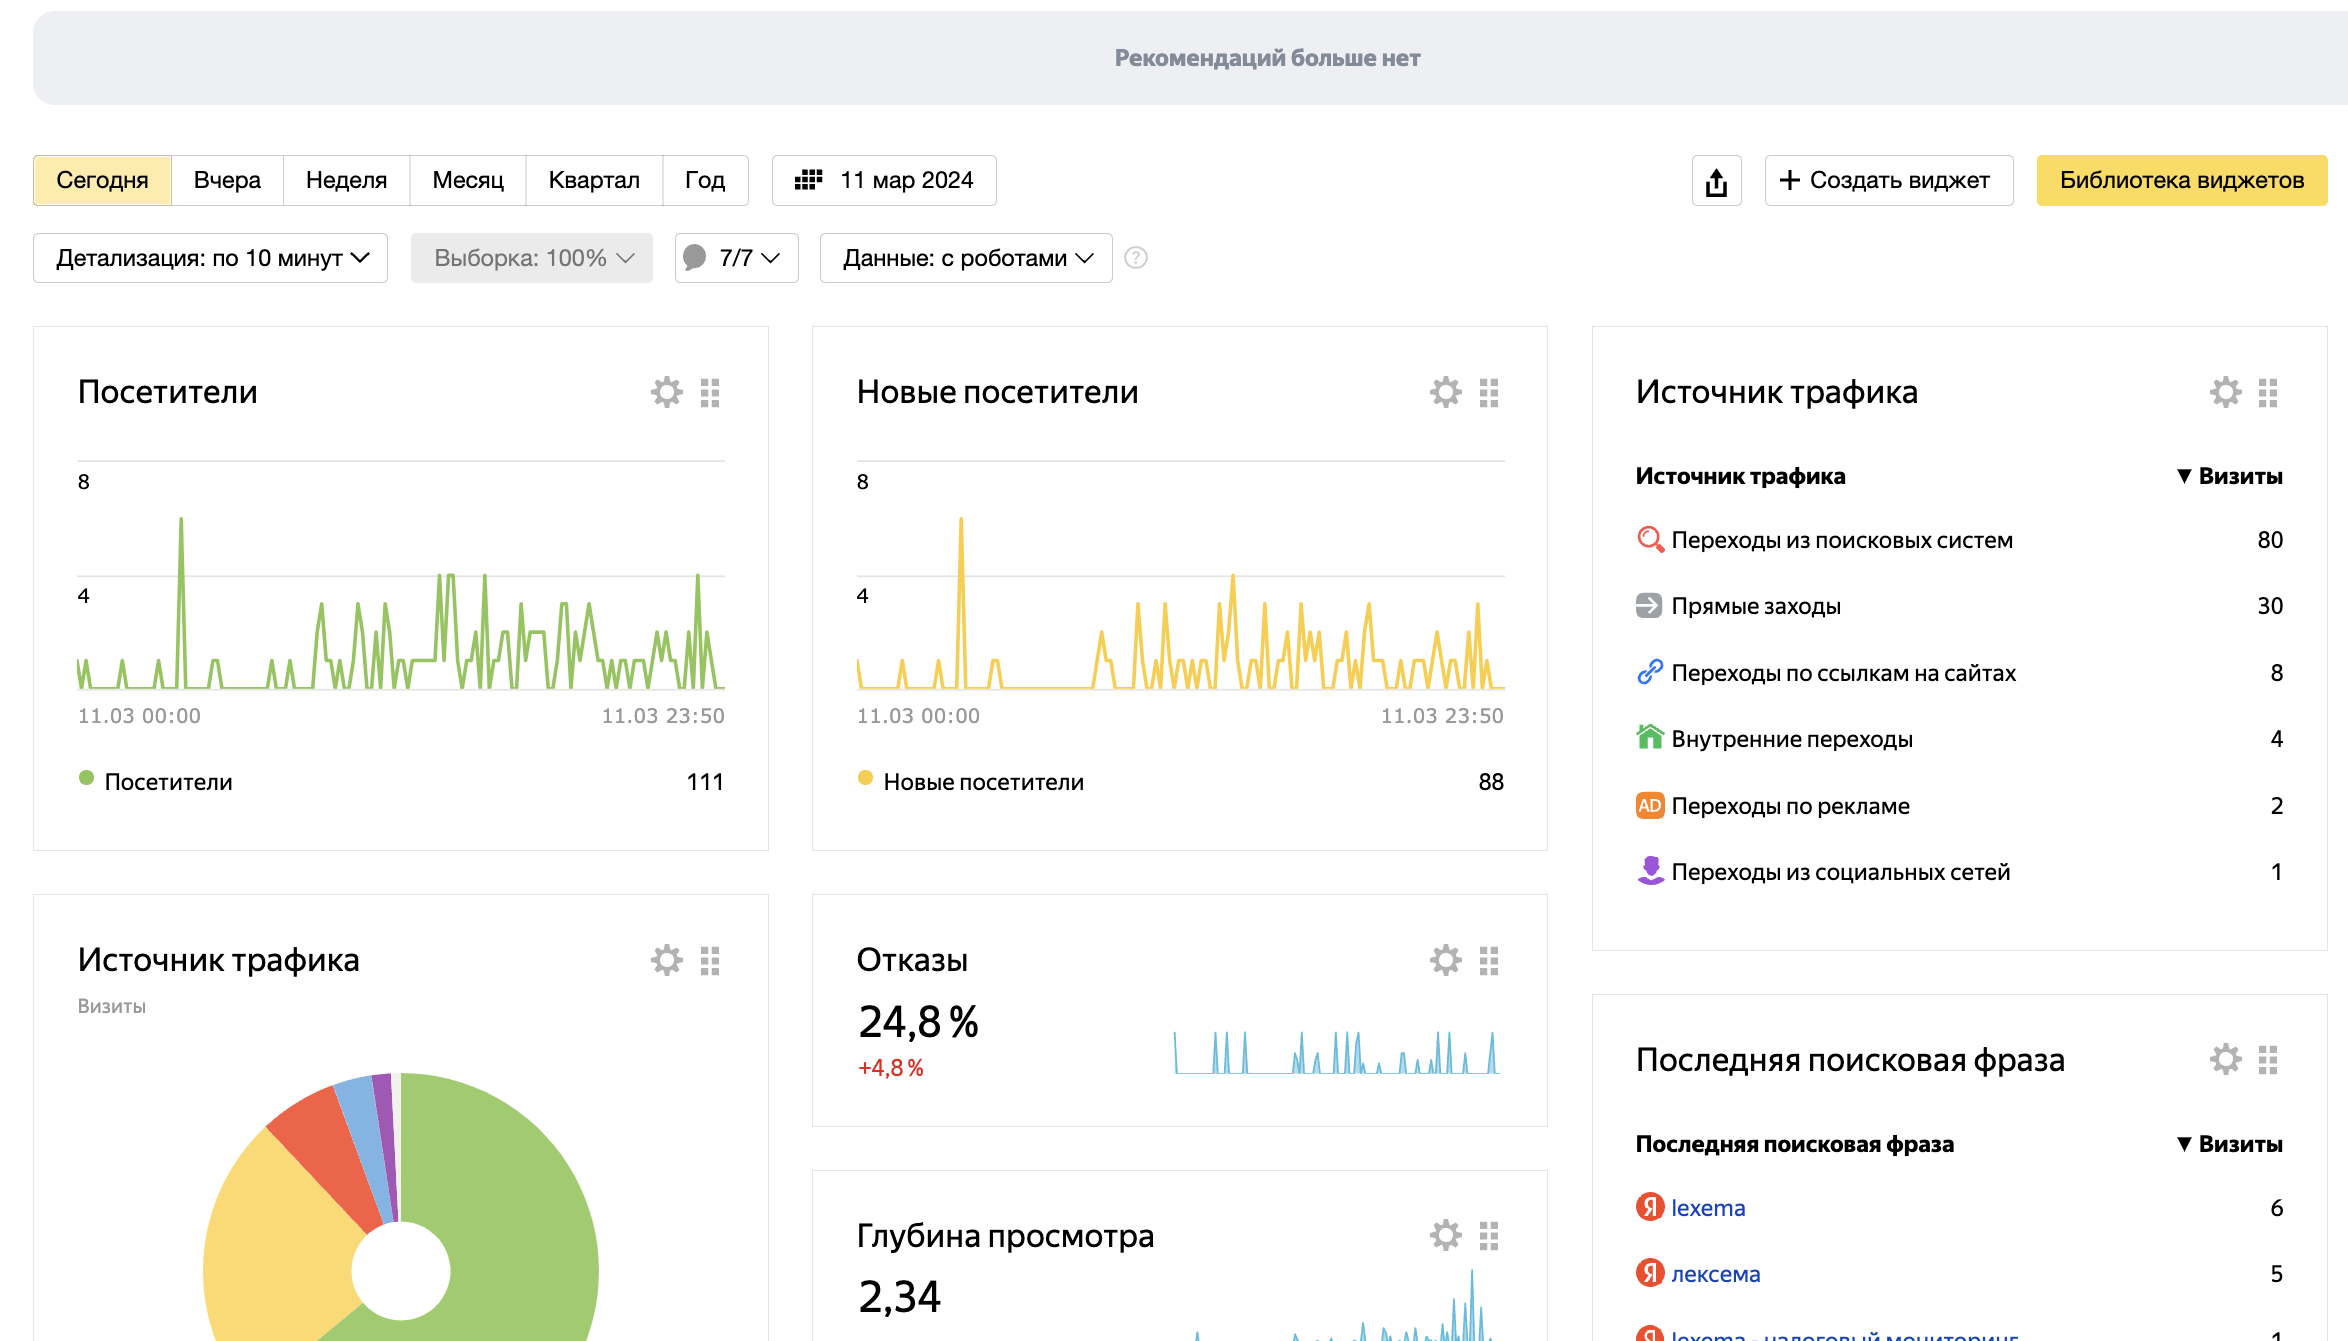The width and height of the screenshot is (2348, 1341).
Task: Open settings gear of Отказы widget
Action: [1446, 960]
